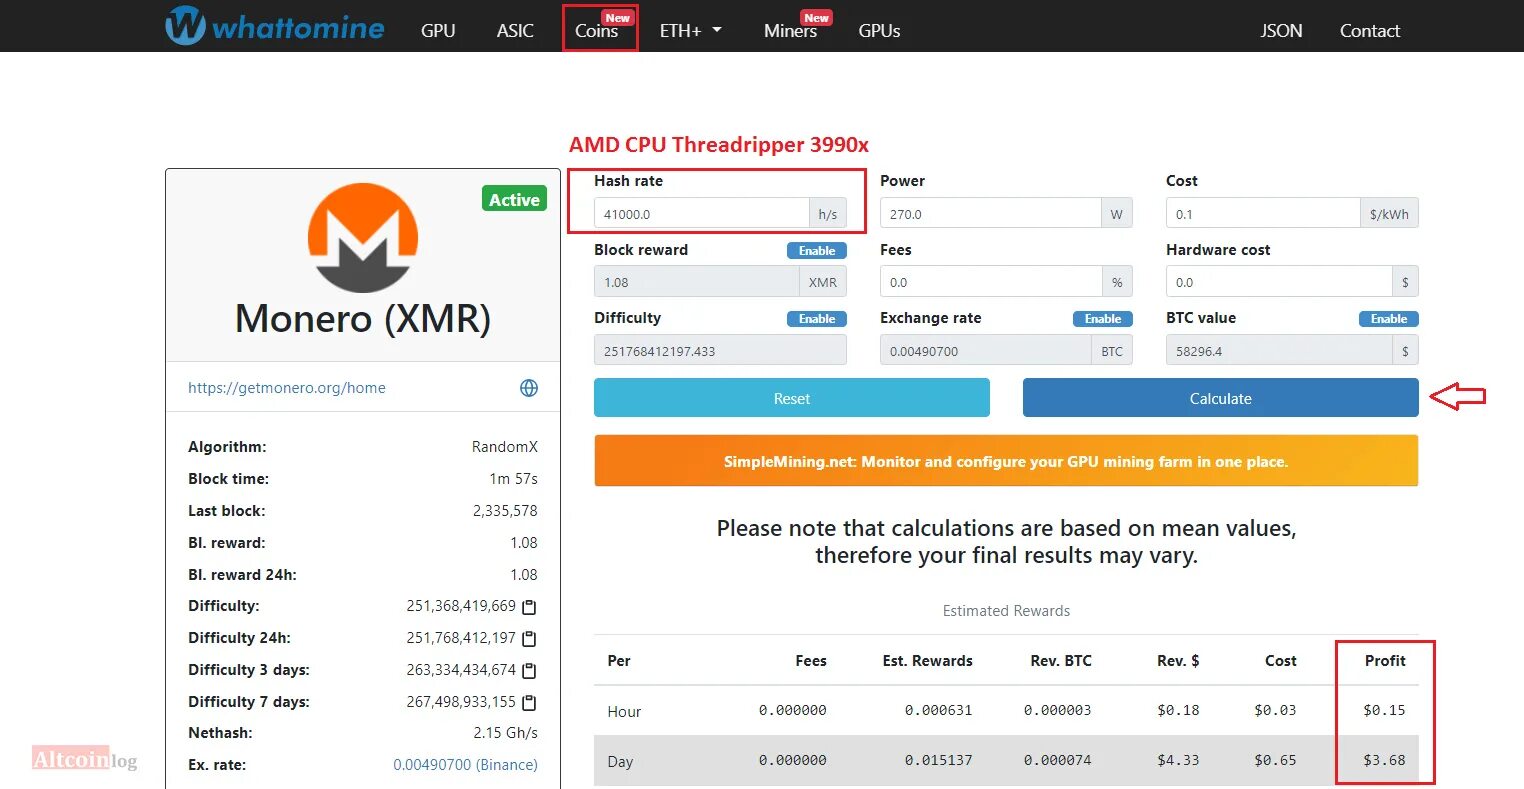This screenshot has height=789, width=1524.
Task: Open the ASIC menu item
Action: 515,31
